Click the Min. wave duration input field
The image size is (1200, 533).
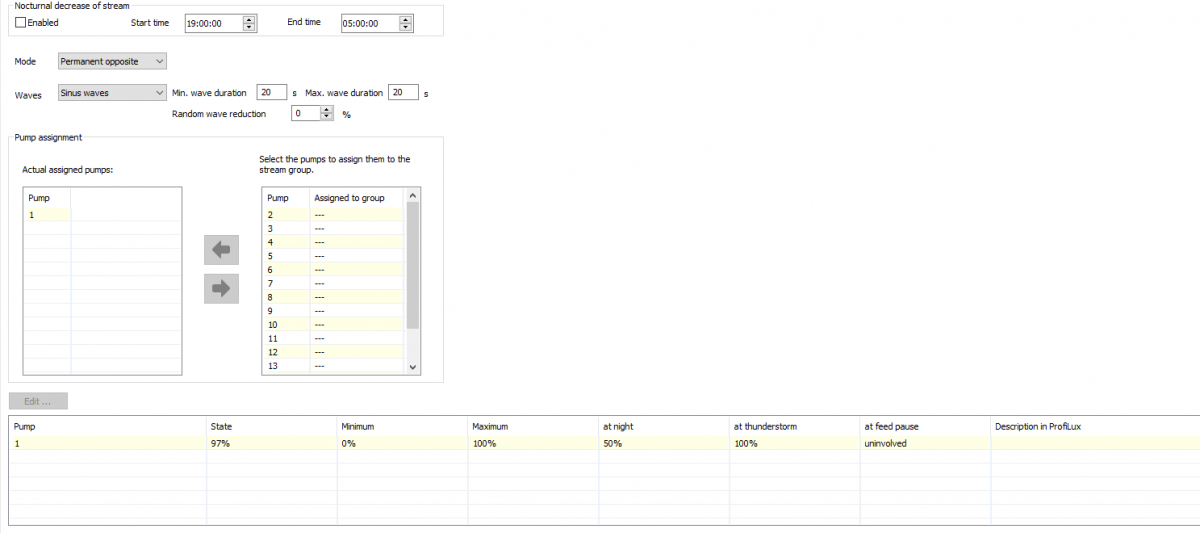tap(271, 92)
